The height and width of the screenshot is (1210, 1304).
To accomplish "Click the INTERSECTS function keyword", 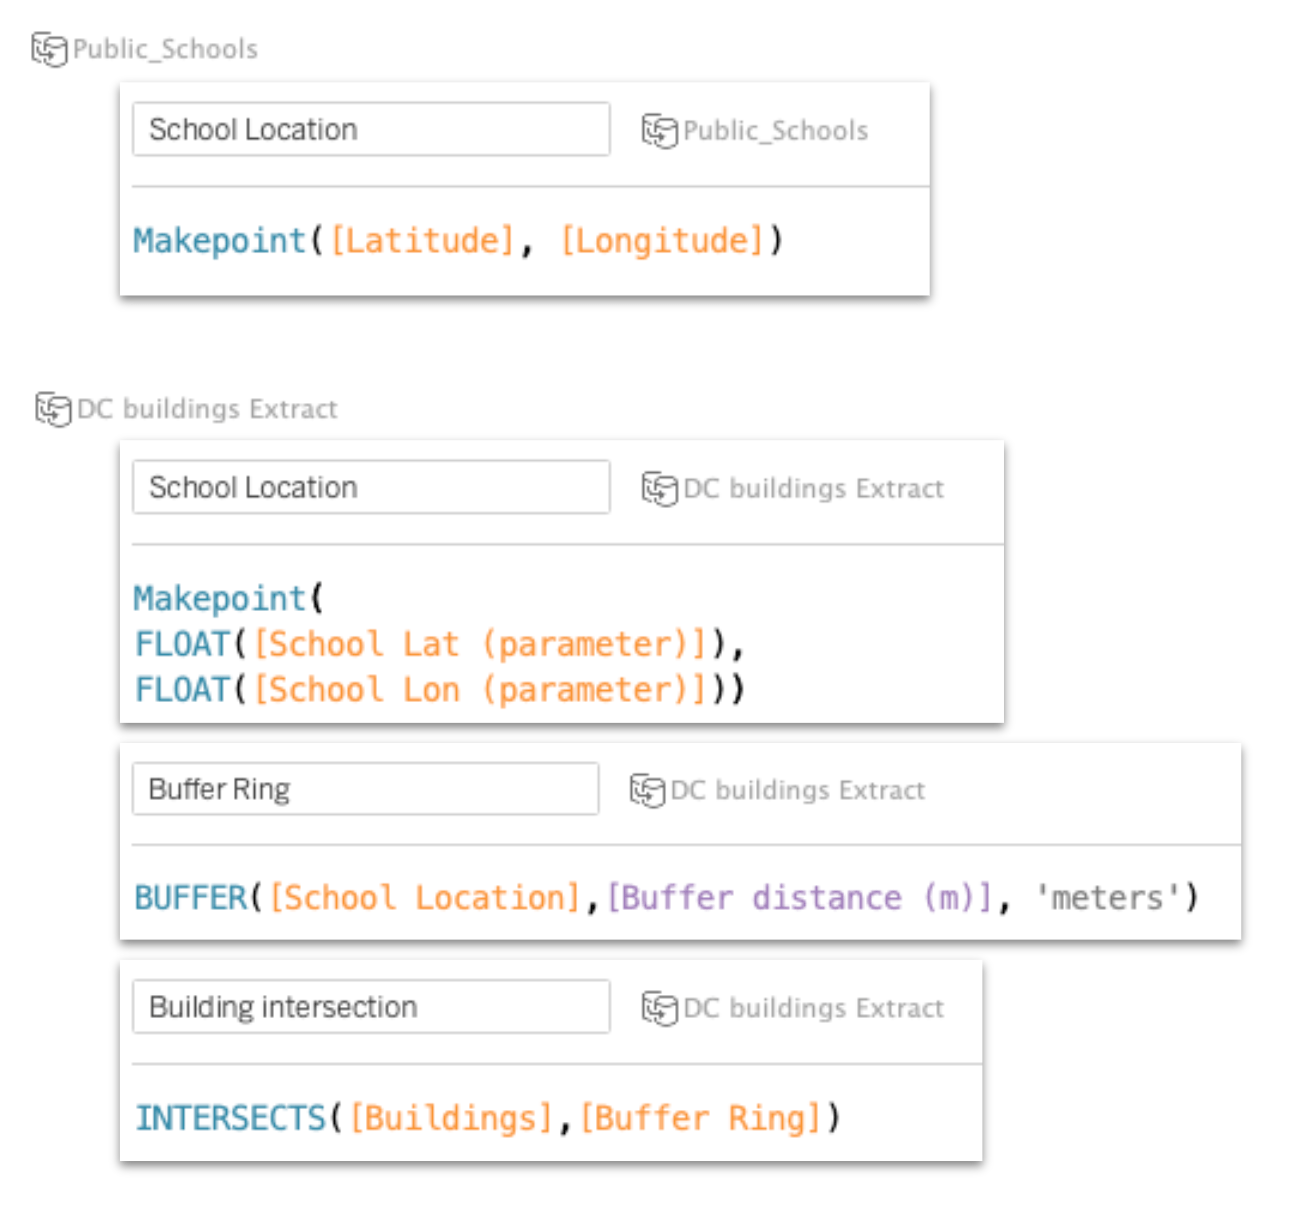I will click(231, 1118).
